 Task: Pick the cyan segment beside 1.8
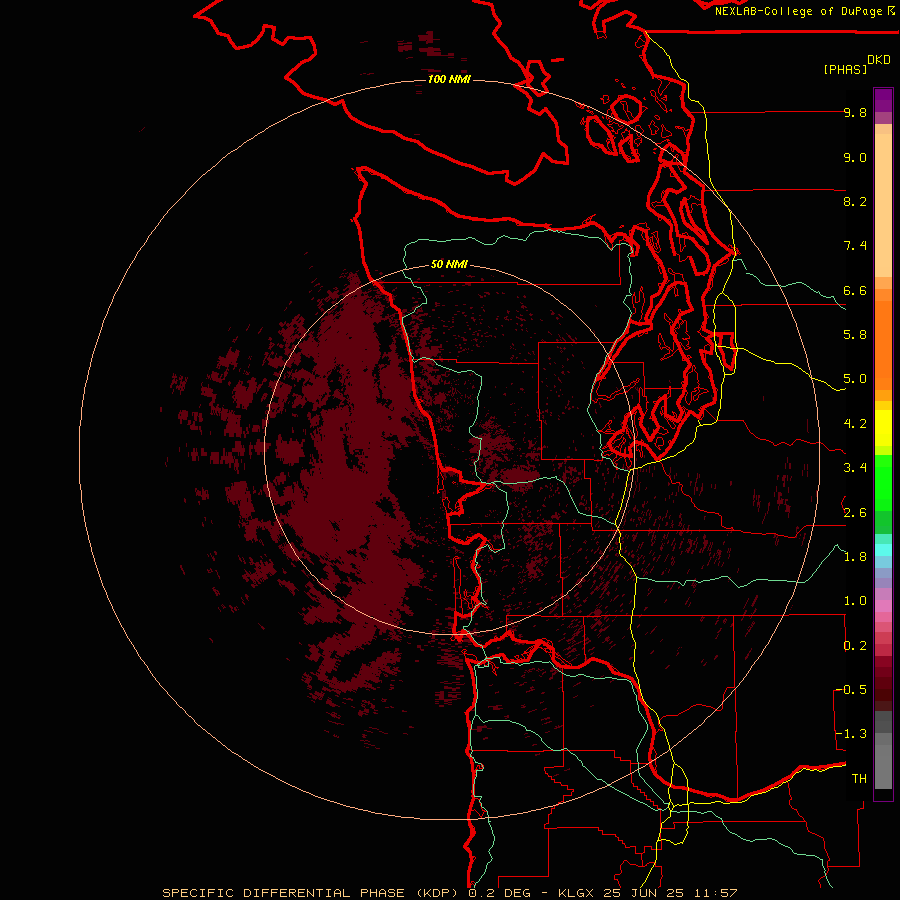coord(883,550)
